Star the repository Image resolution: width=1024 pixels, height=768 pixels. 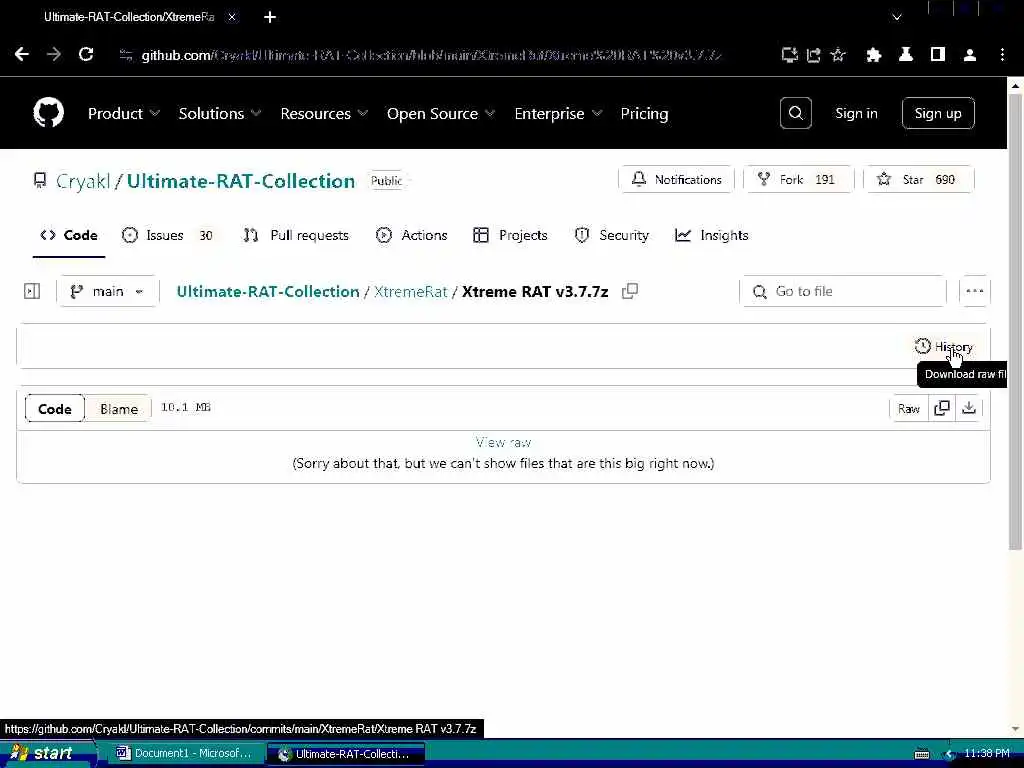(918, 180)
